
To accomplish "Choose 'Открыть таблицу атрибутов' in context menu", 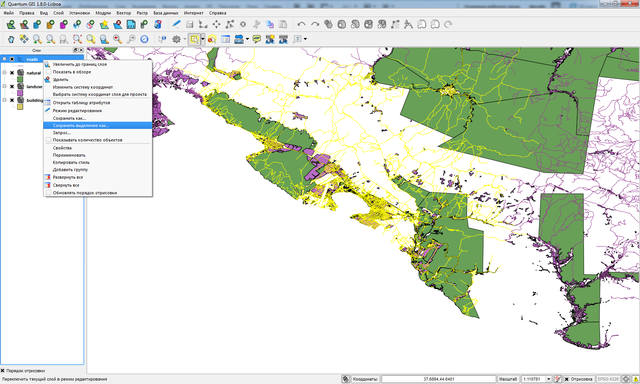I will 98,103.
